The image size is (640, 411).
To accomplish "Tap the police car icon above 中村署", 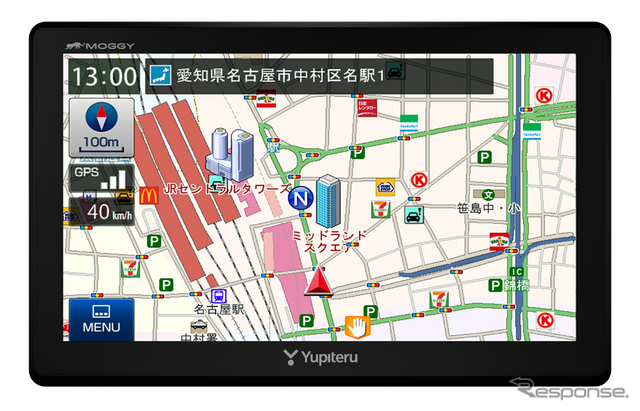I will (199, 326).
